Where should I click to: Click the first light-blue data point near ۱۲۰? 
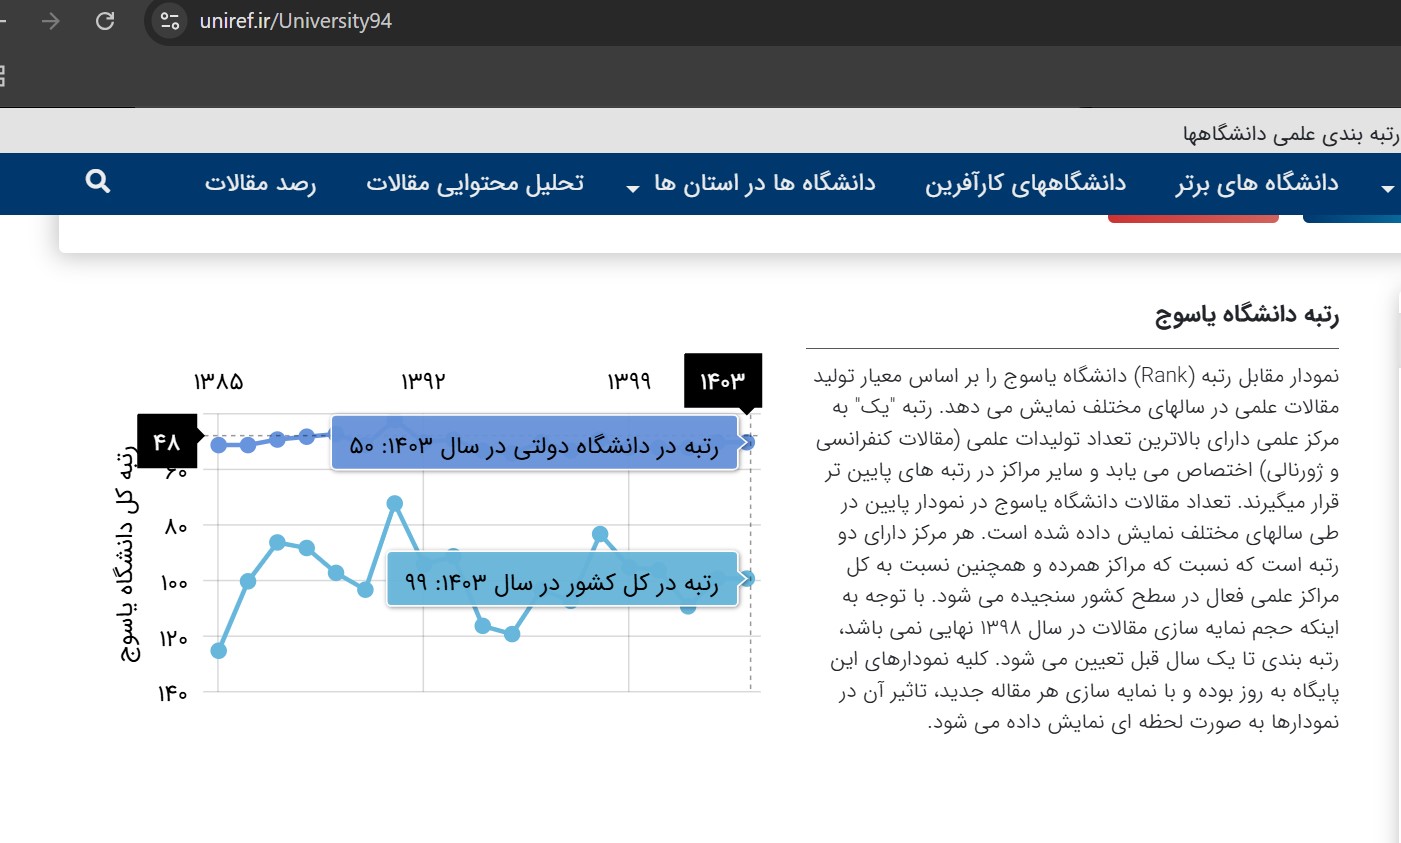218,651
